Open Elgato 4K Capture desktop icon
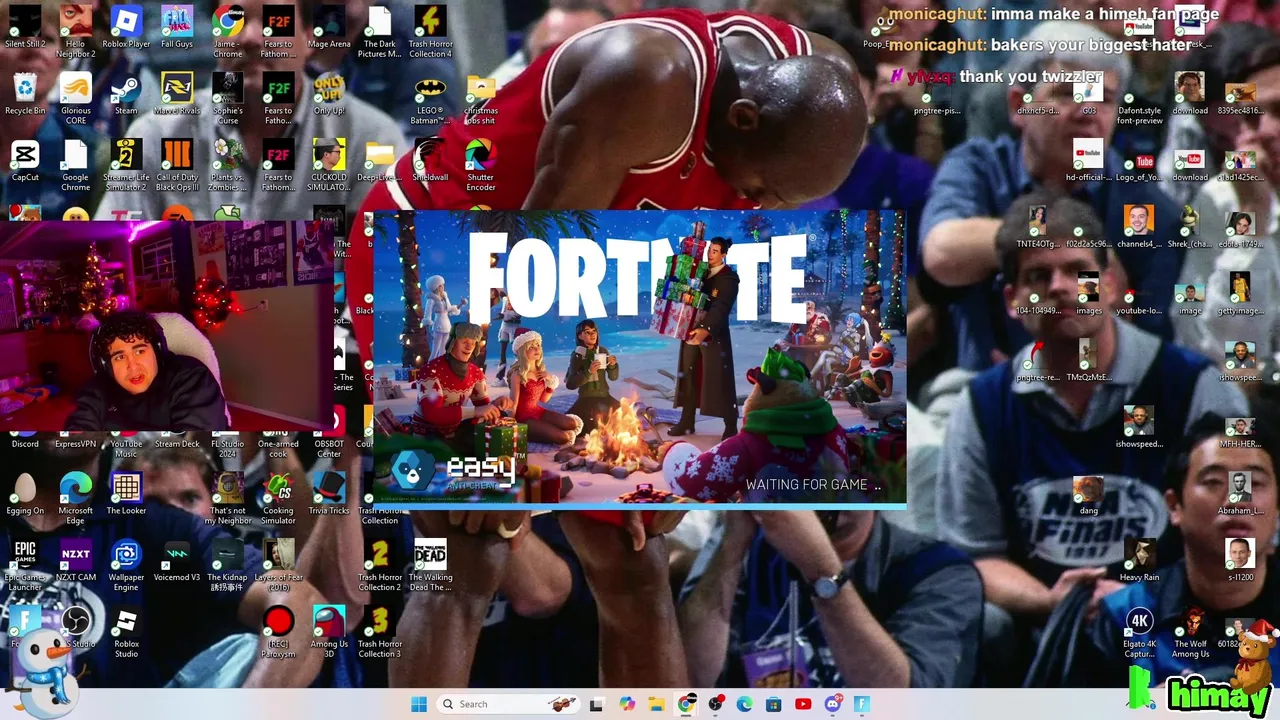Viewport: 1280px width, 720px height. click(1139, 631)
